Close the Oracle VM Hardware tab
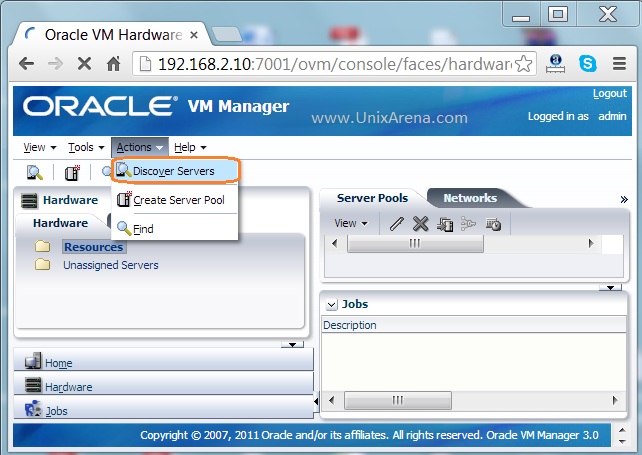 tap(194, 35)
